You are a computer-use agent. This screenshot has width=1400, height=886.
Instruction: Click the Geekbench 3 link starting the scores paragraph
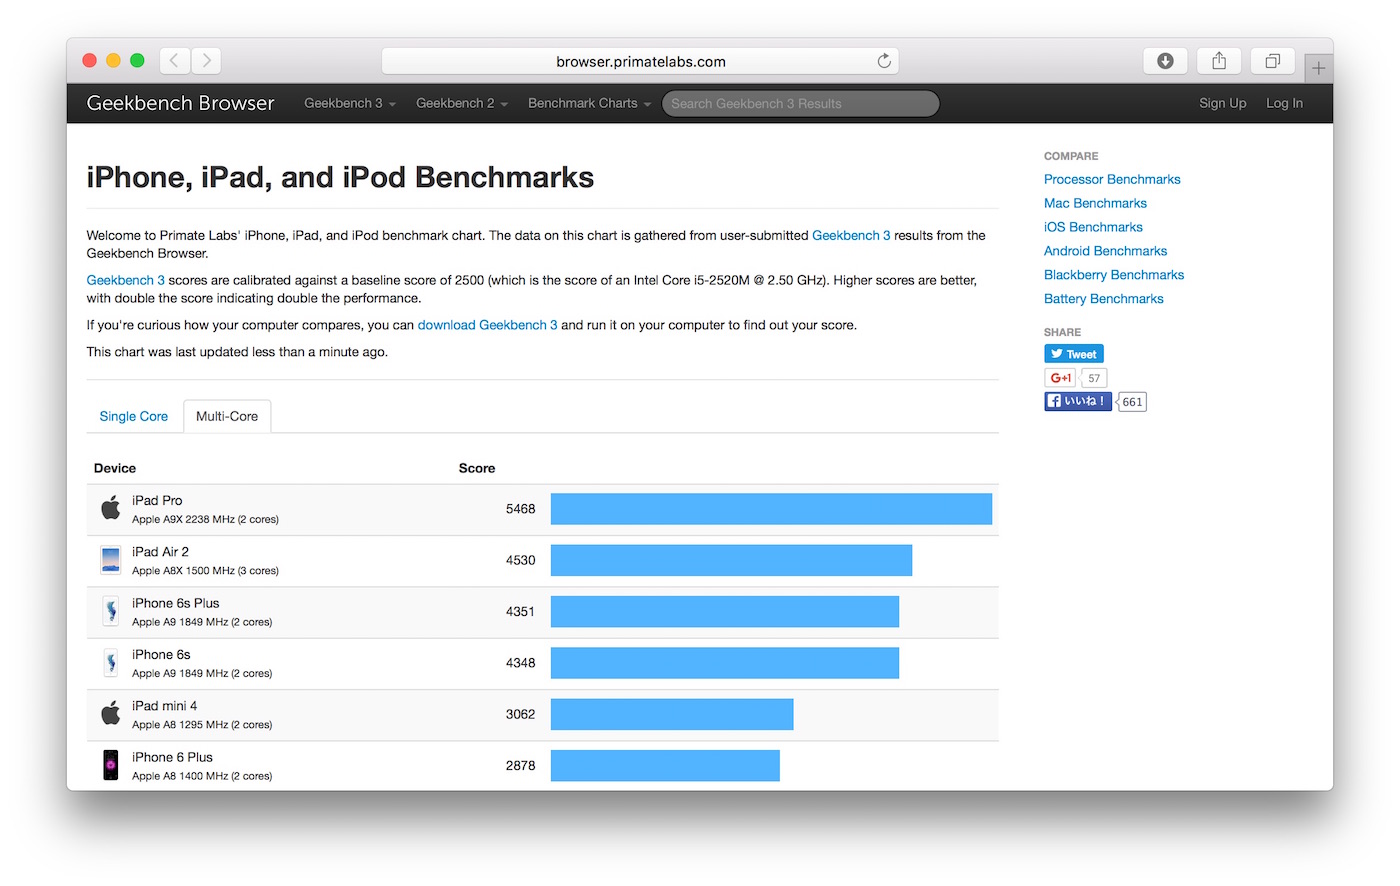(126, 280)
